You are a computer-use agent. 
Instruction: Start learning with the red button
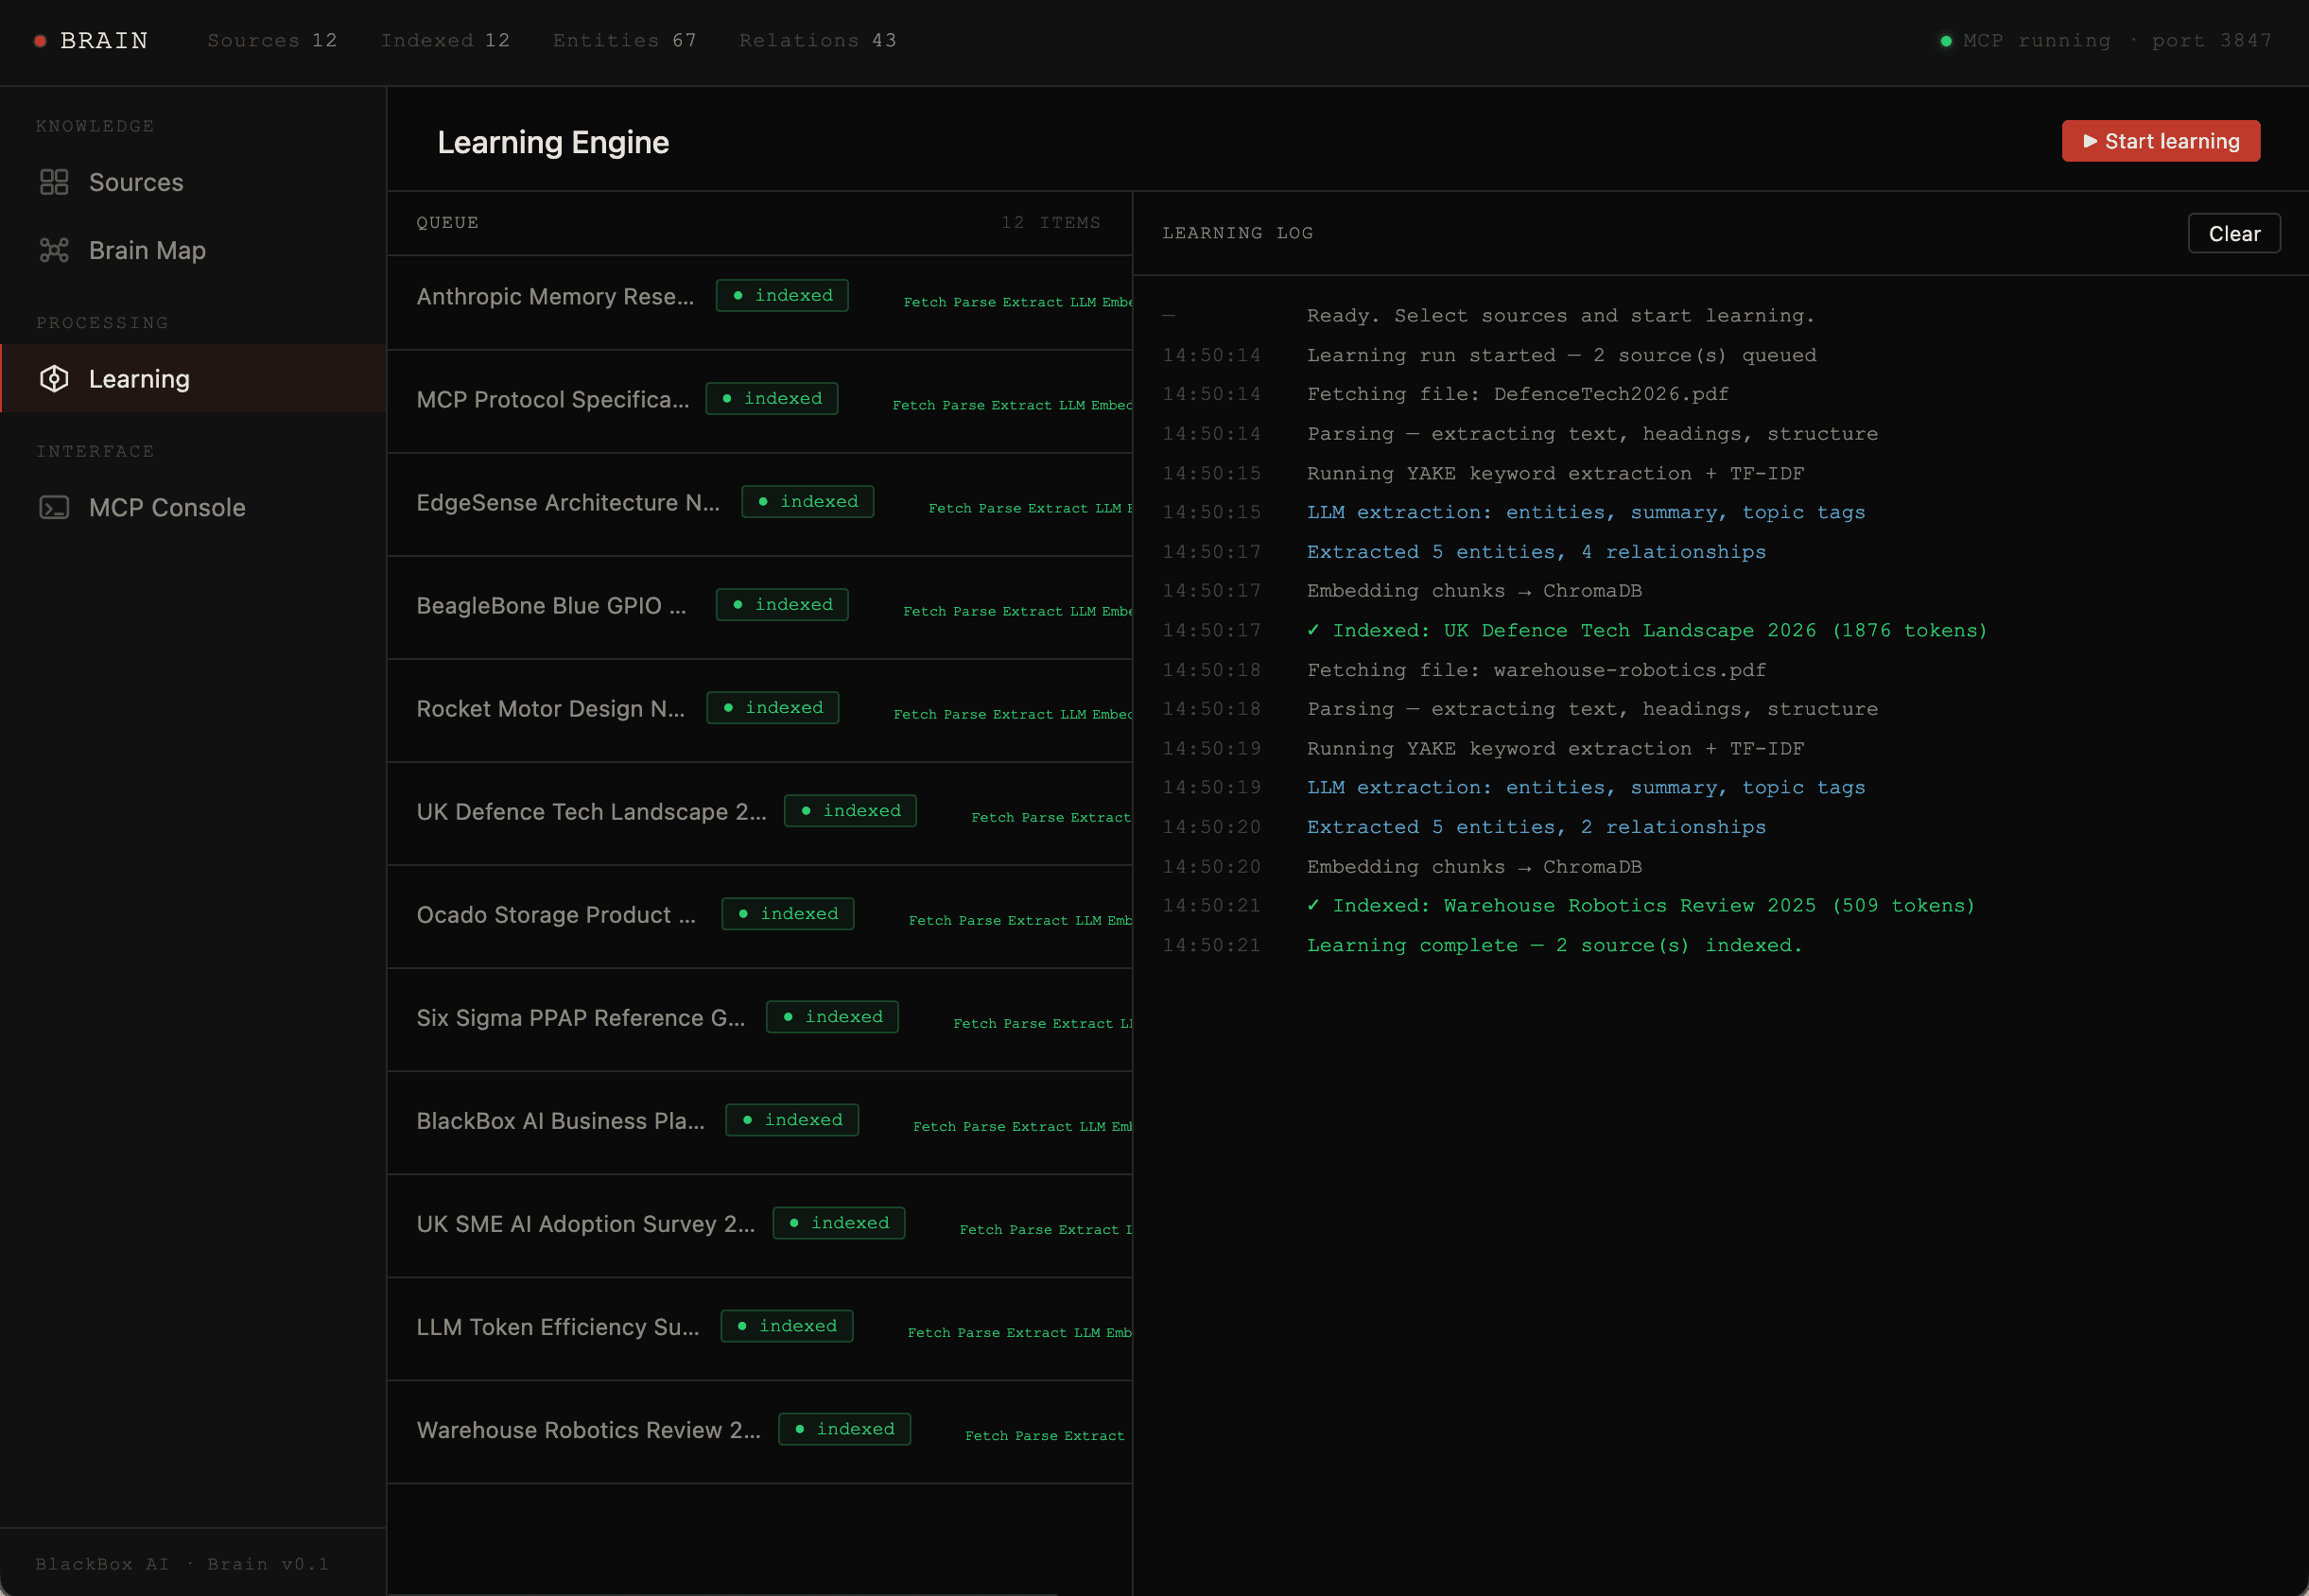2160,141
